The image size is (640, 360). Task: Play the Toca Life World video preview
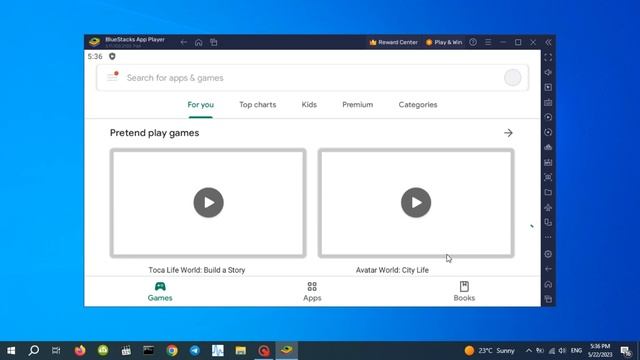208,202
